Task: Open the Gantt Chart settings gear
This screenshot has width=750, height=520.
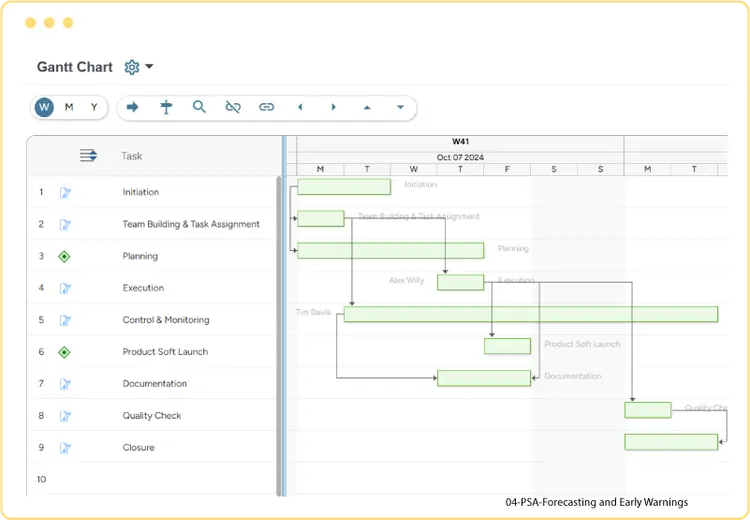Action: (x=132, y=67)
